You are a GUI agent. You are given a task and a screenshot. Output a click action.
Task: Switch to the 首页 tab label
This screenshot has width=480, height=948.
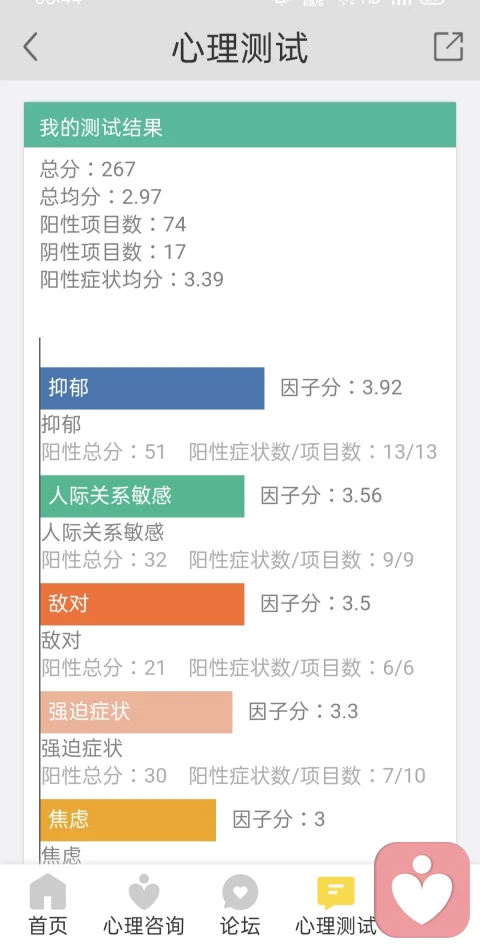coord(48,926)
